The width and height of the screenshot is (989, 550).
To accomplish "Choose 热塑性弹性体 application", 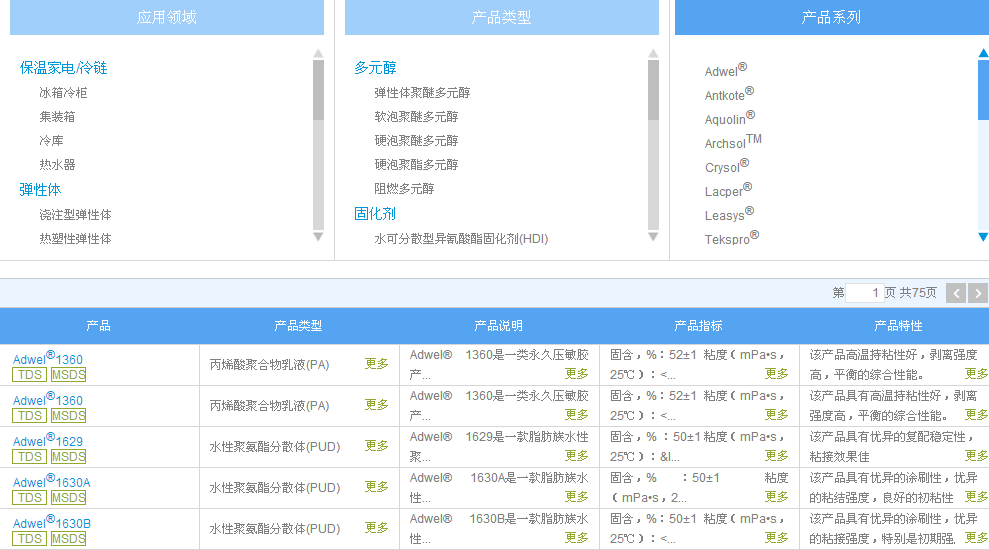I will point(75,238).
